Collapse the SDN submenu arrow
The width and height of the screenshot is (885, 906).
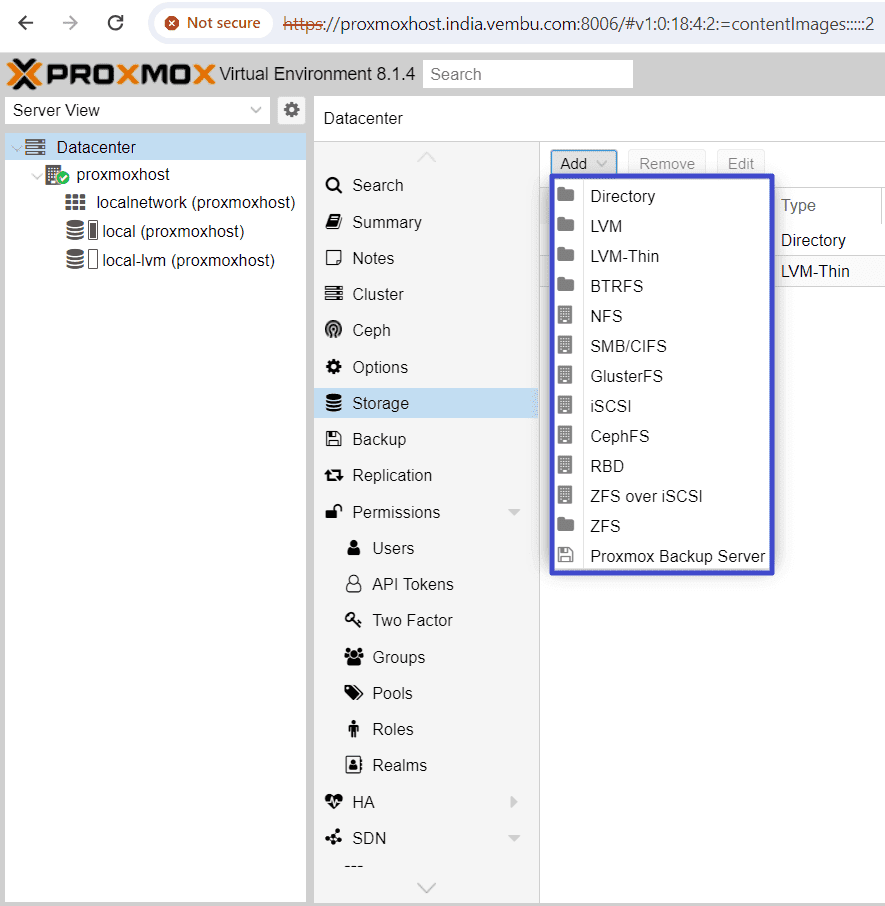514,838
